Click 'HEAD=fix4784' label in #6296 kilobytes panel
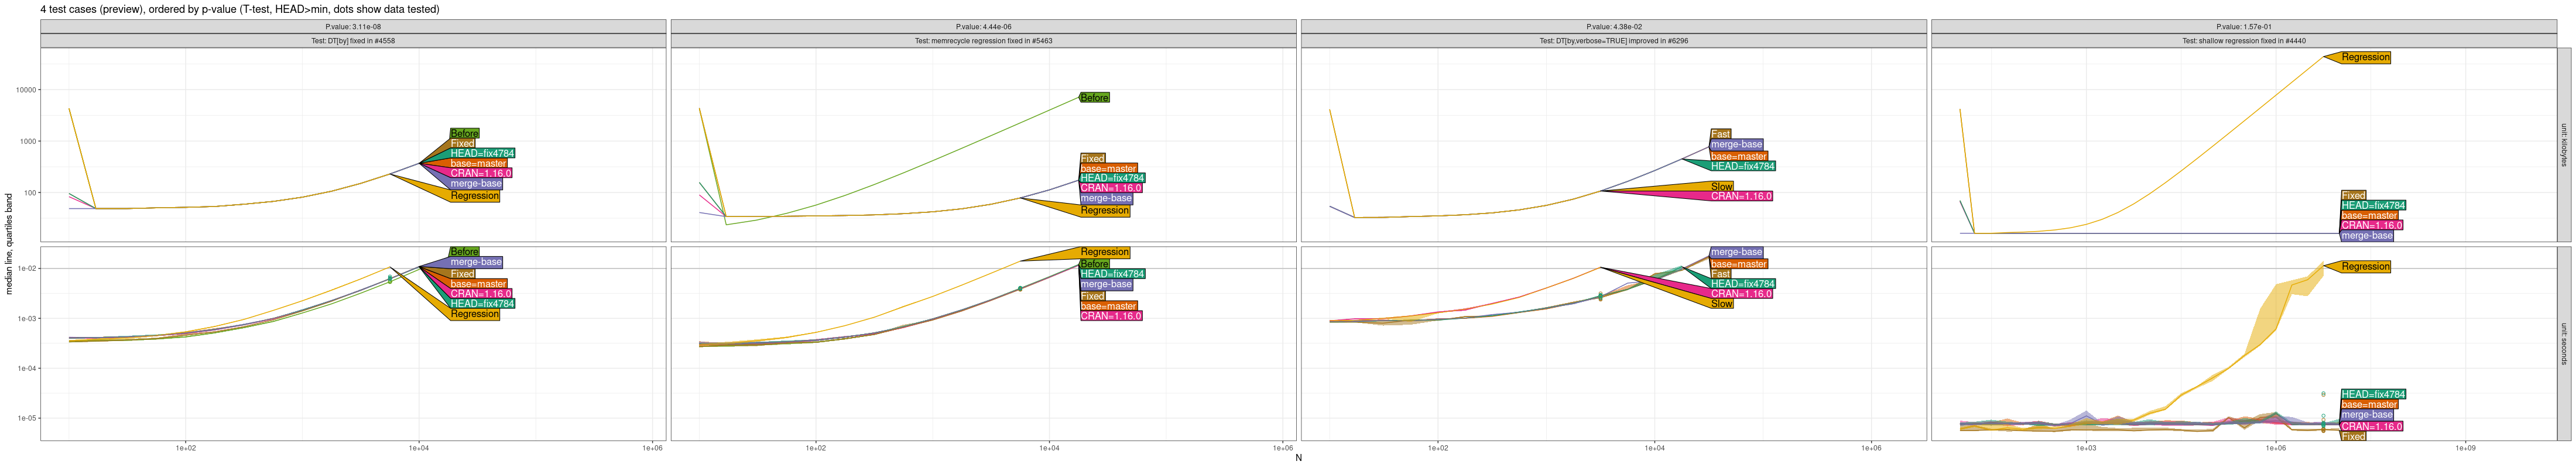The image size is (2576, 468). [x=1743, y=167]
